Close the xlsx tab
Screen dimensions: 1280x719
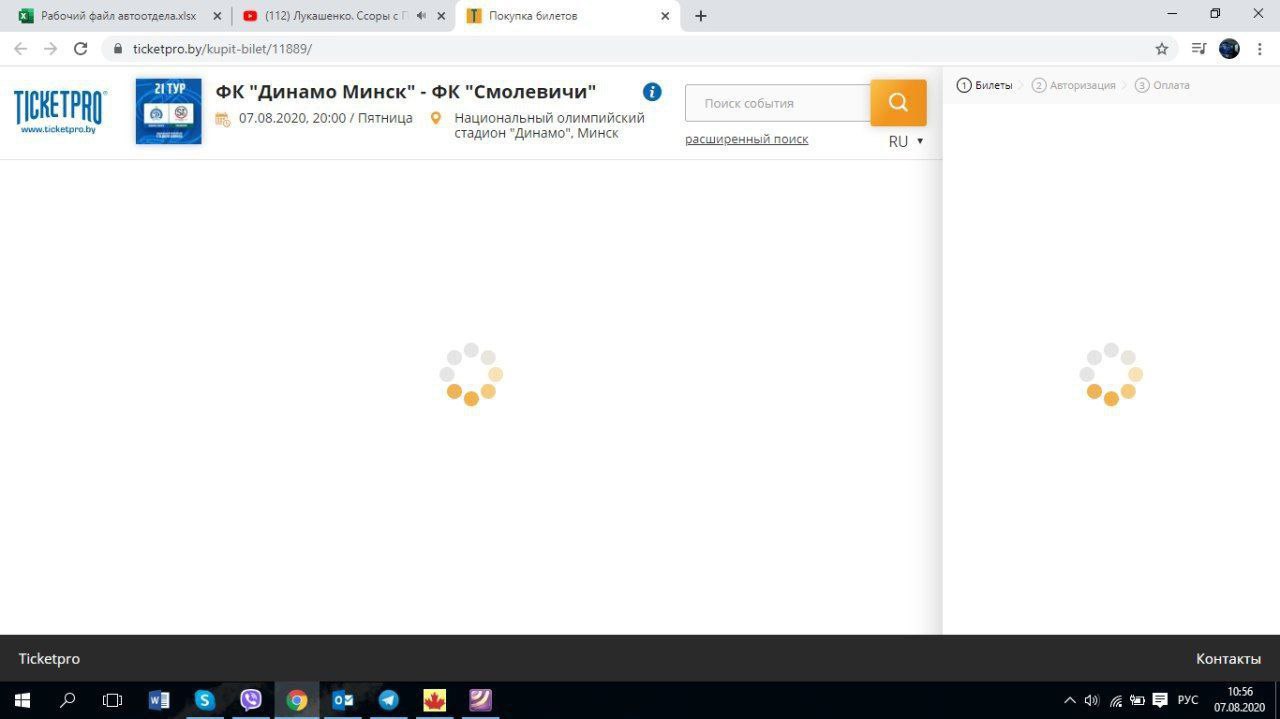coord(217,16)
